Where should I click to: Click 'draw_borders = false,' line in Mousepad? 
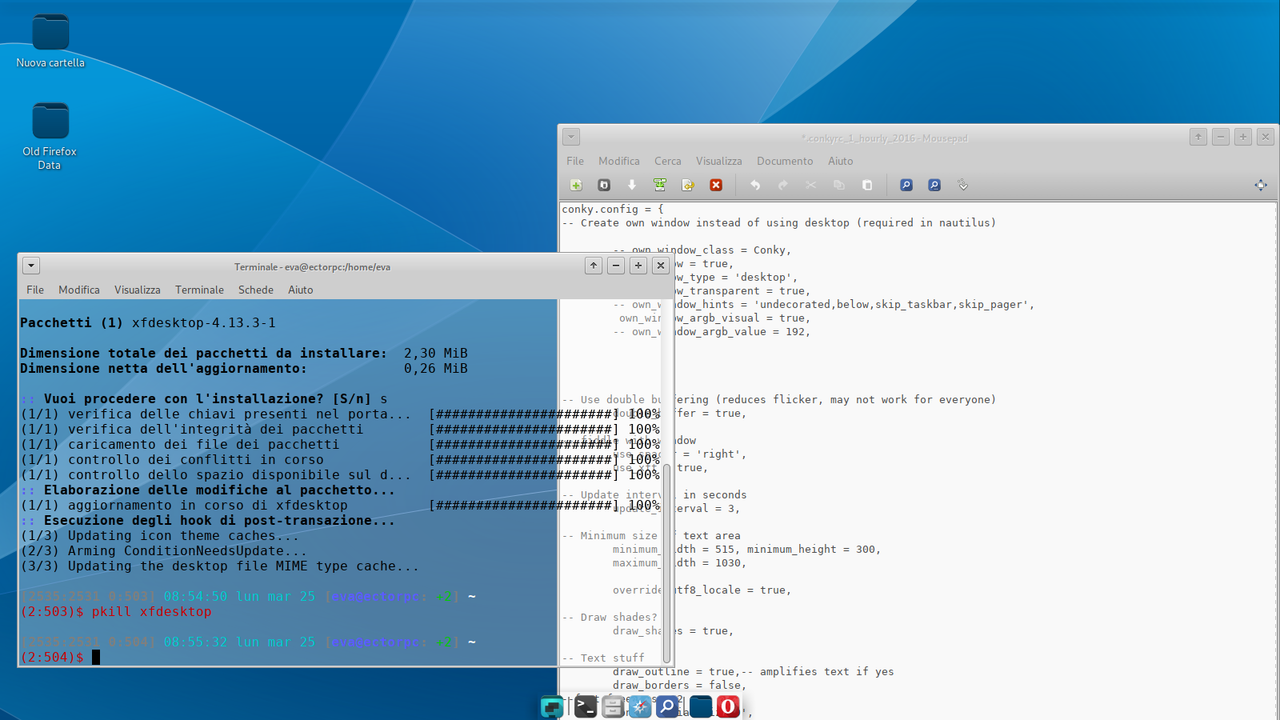click(x=679, y=685)
